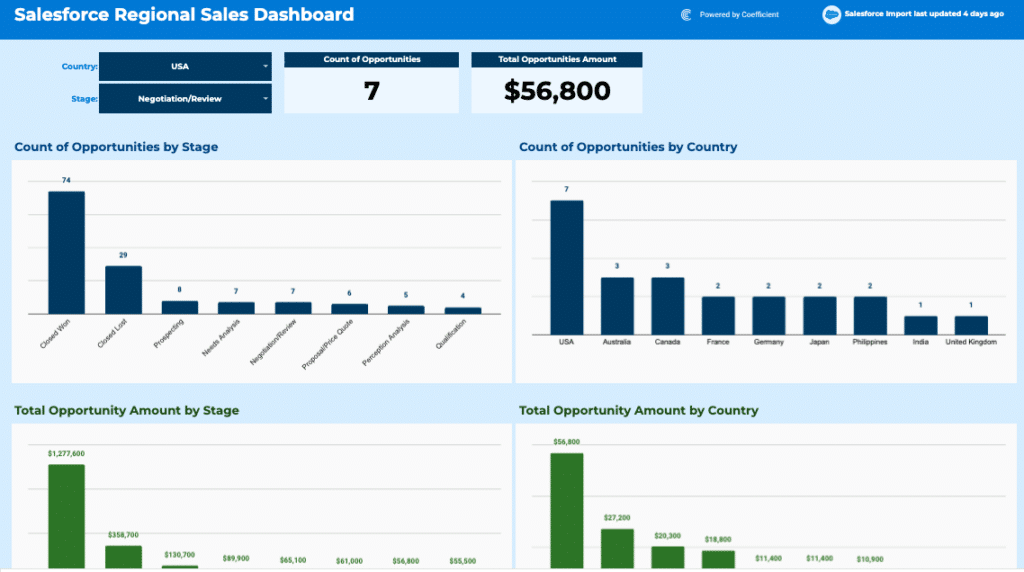This screenshot has height=572, width=1024.
Task: Click the Australia bar in country count chart
Action: [617, 306]
